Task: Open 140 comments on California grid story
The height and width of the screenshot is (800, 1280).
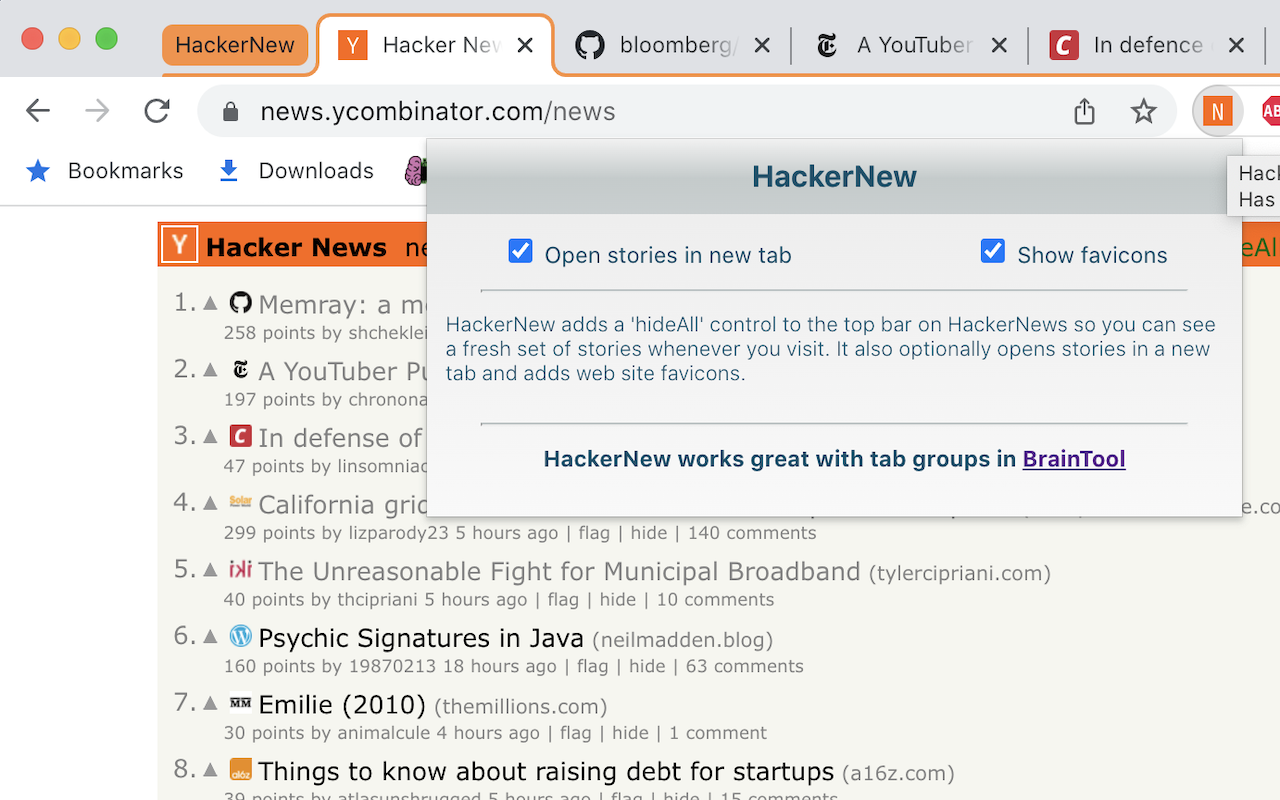Action: (x=752, y=533)
